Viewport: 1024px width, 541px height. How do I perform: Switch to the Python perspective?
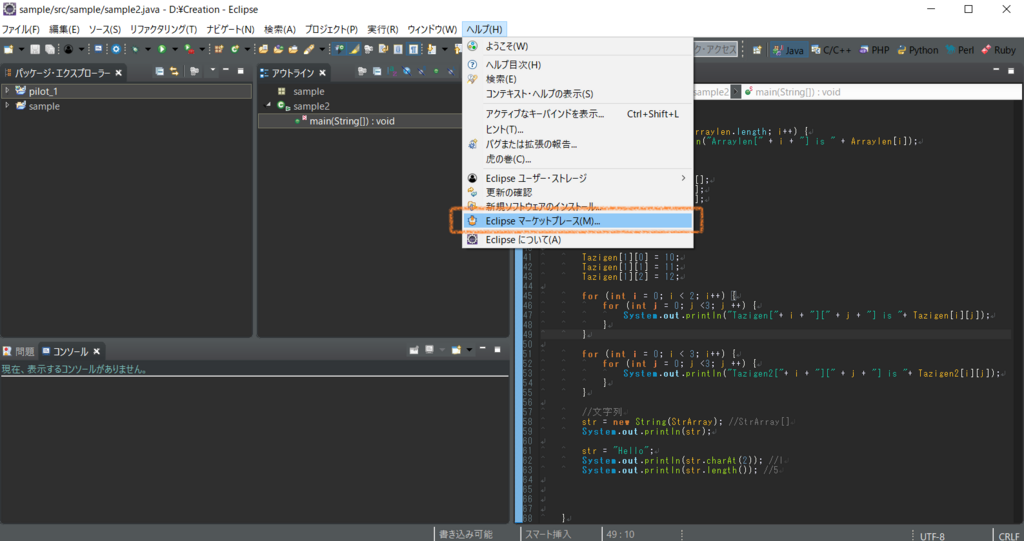pyautogui.click(x=918, y=50)
